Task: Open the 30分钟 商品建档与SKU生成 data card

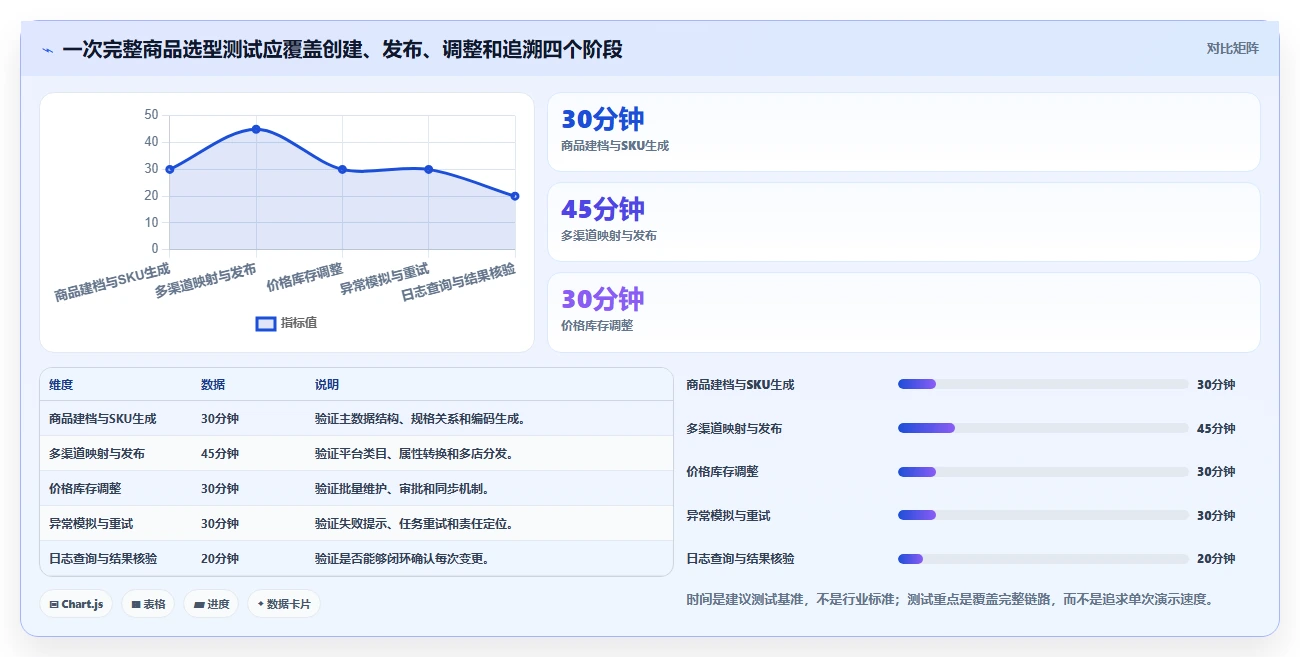Action: (903, 132)
